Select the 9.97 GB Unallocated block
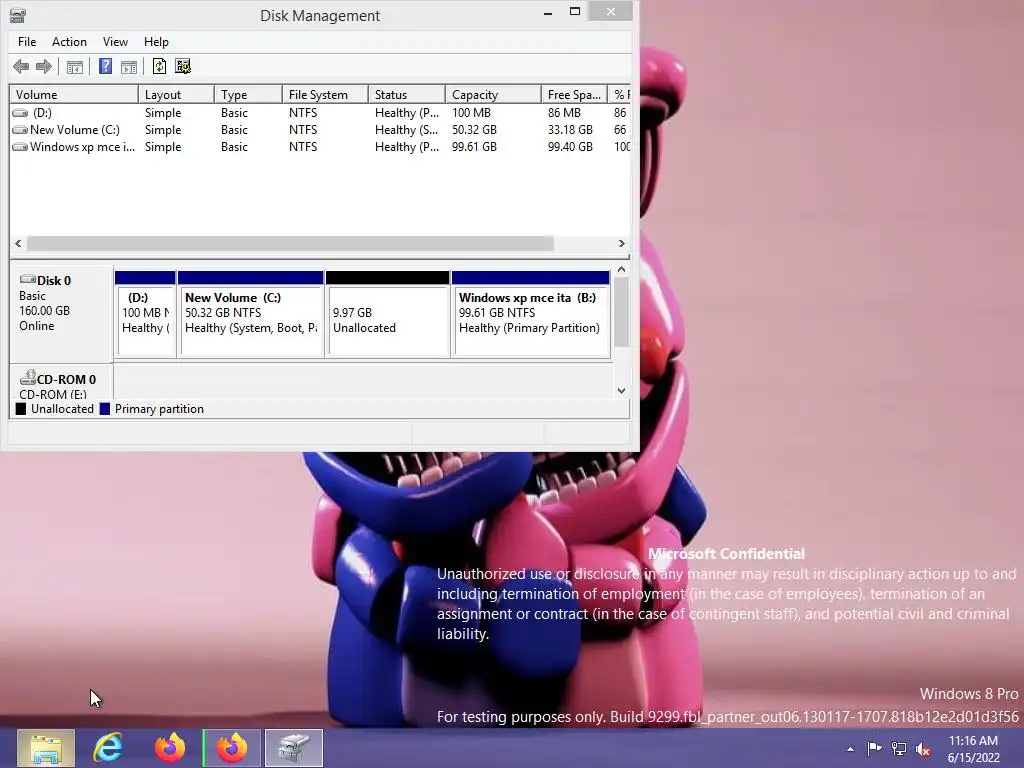This screenshot has height=768, width=1024. coord(387,314)
